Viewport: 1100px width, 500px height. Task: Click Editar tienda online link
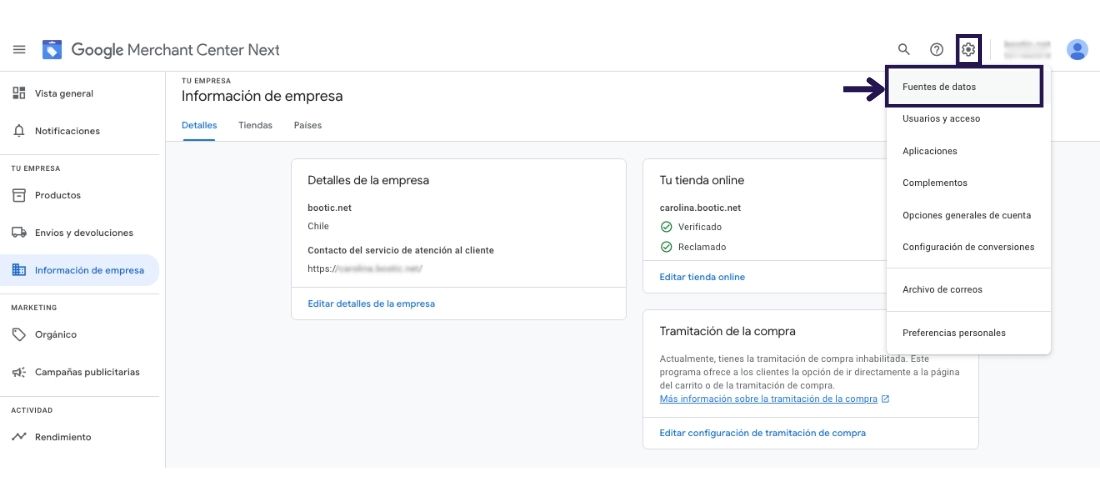click(702, 277)
